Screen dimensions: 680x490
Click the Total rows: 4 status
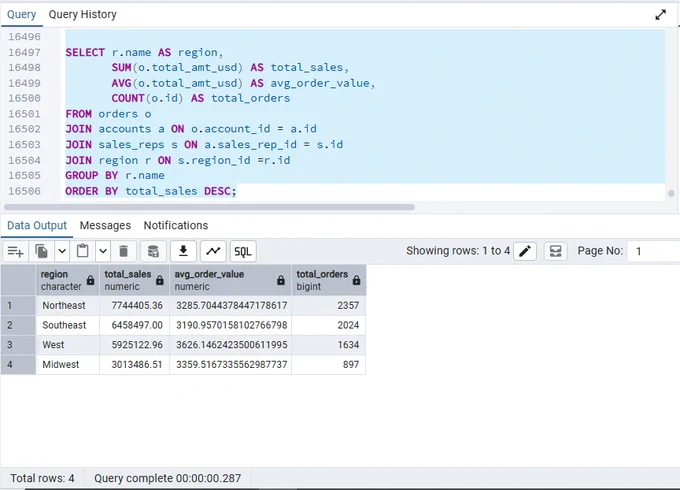coord(42,478)
